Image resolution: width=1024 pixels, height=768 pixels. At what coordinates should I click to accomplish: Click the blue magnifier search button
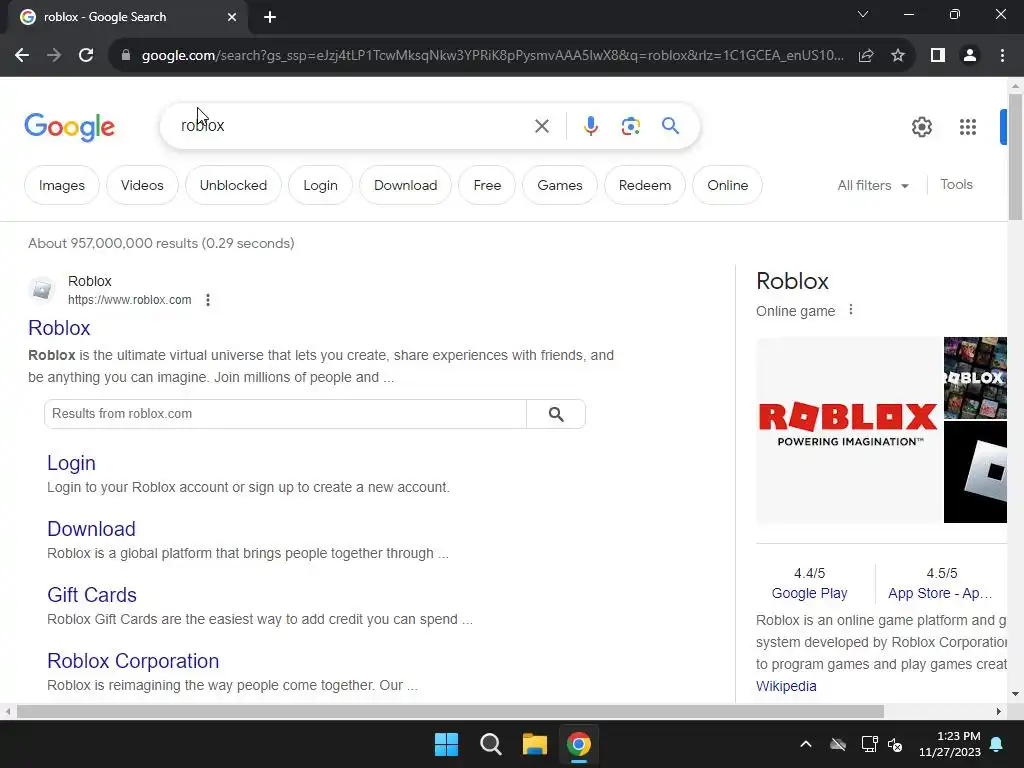[x=670, y=125]
